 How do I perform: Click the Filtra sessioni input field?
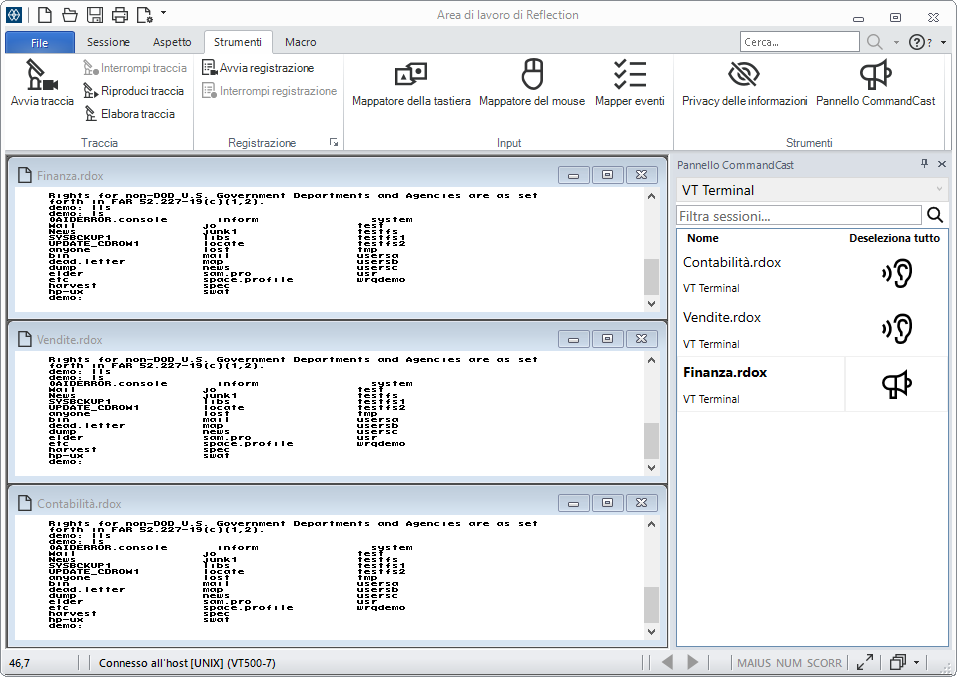(798, 215)
